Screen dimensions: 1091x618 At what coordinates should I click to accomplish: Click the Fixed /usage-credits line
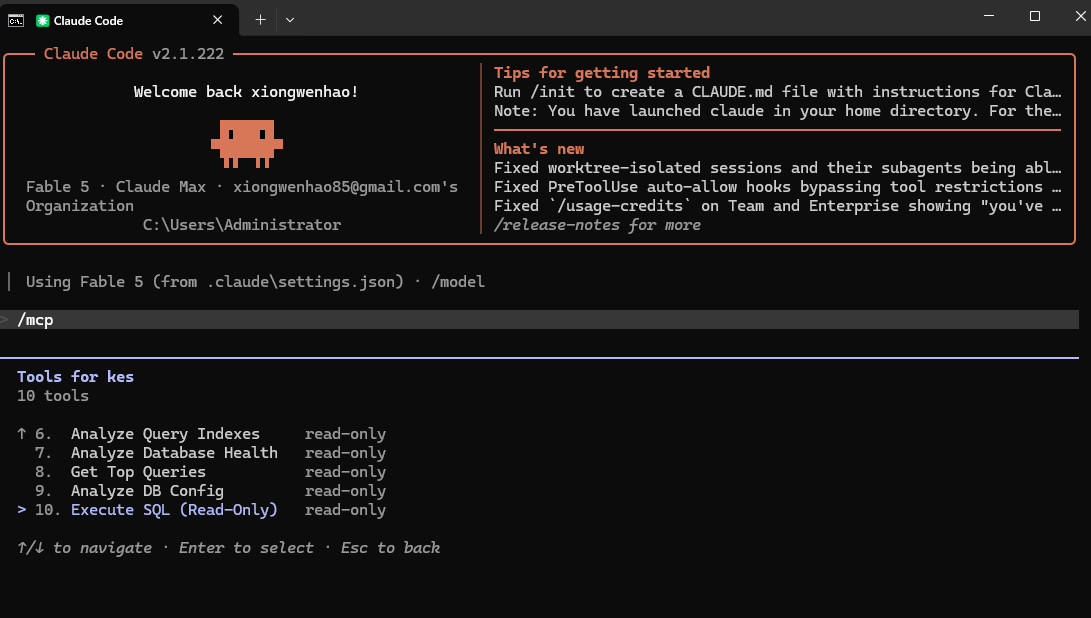pos(777,205)
